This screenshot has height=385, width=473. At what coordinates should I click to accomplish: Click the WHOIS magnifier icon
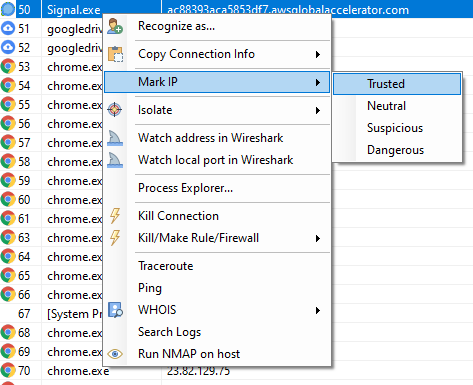115,310
